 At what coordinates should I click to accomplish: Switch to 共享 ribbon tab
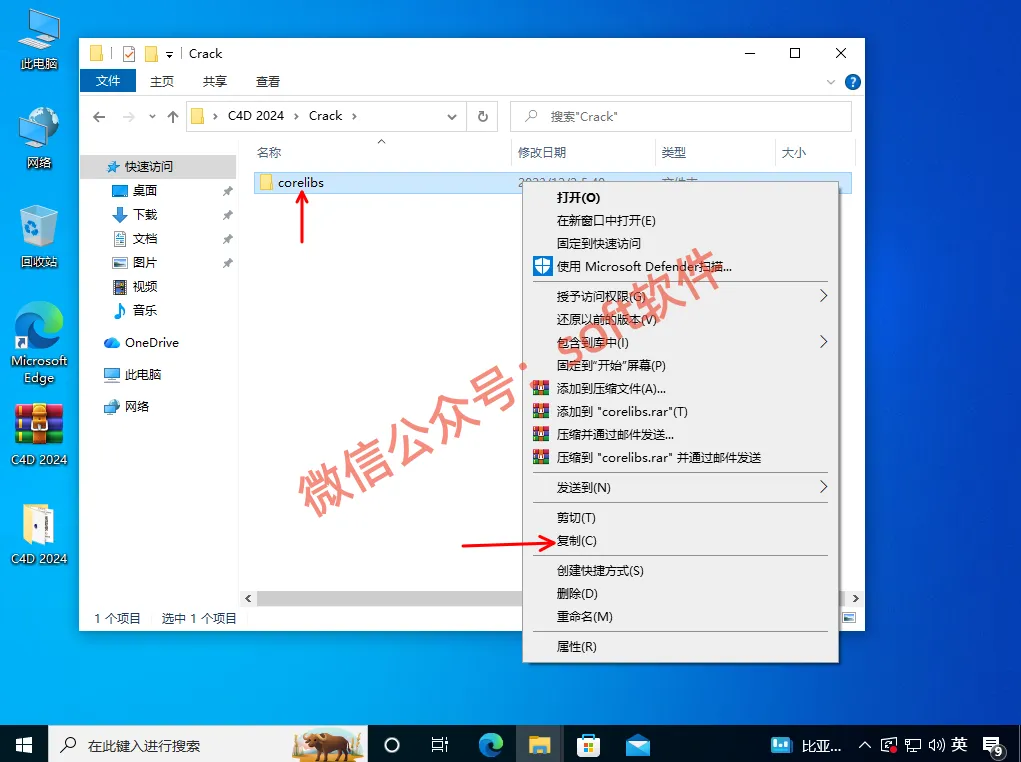coord(214,81)
